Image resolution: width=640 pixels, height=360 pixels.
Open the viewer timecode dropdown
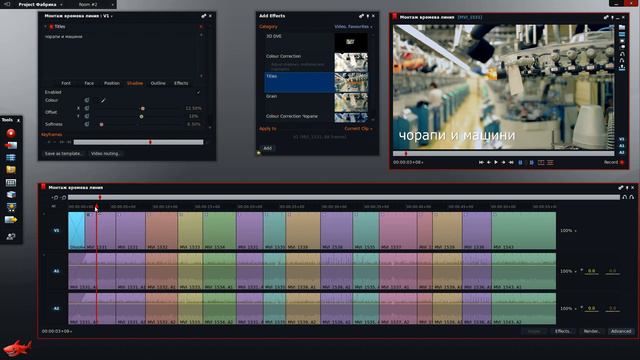pyautogui.click(x=408, y=162)
